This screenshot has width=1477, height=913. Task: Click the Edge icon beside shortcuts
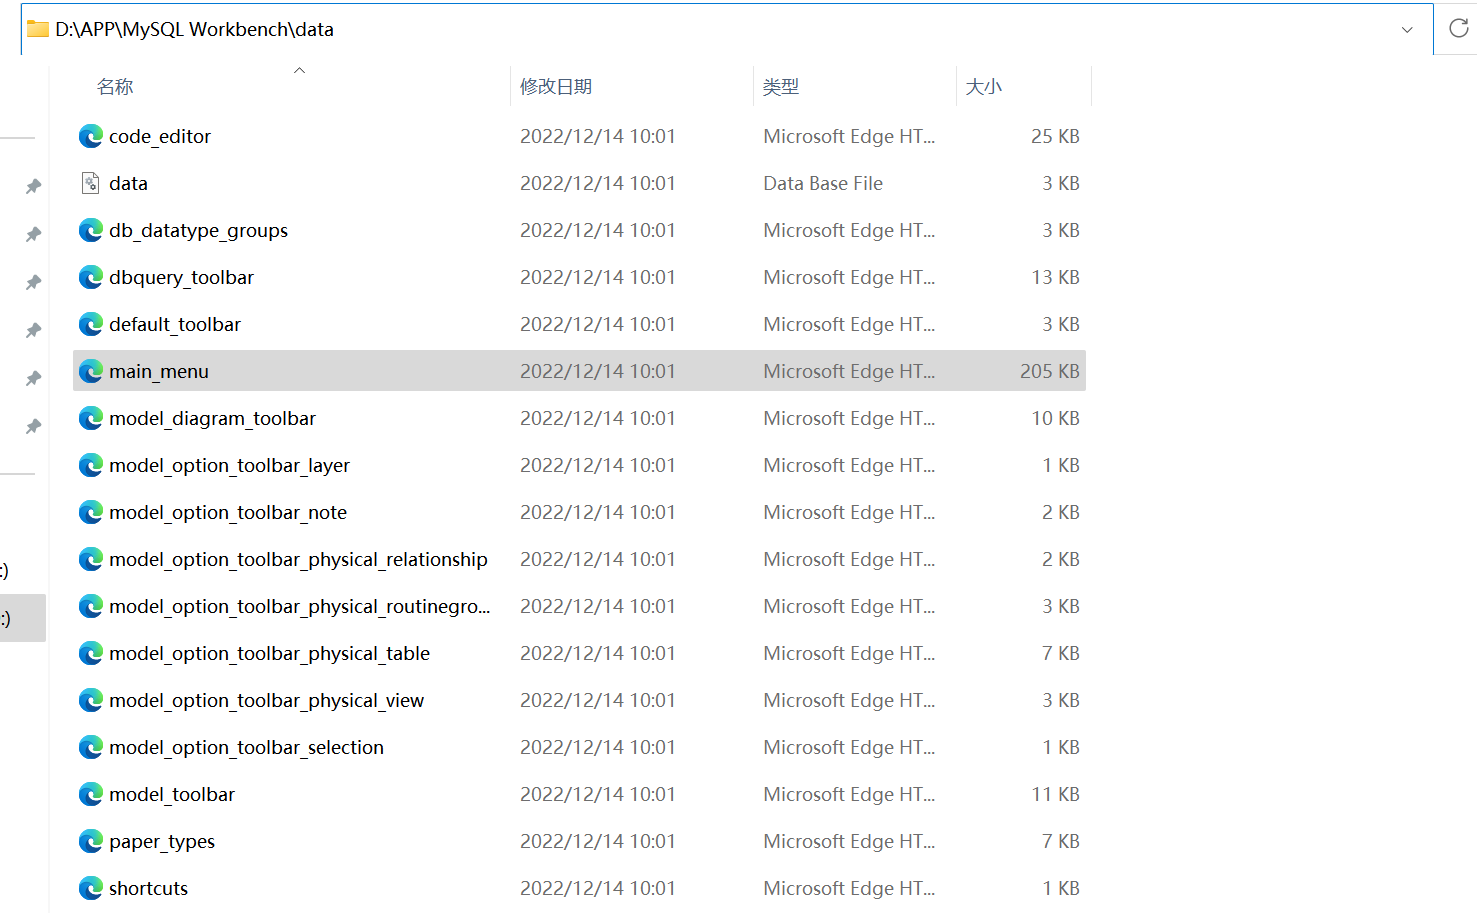(x=91, y=888)
